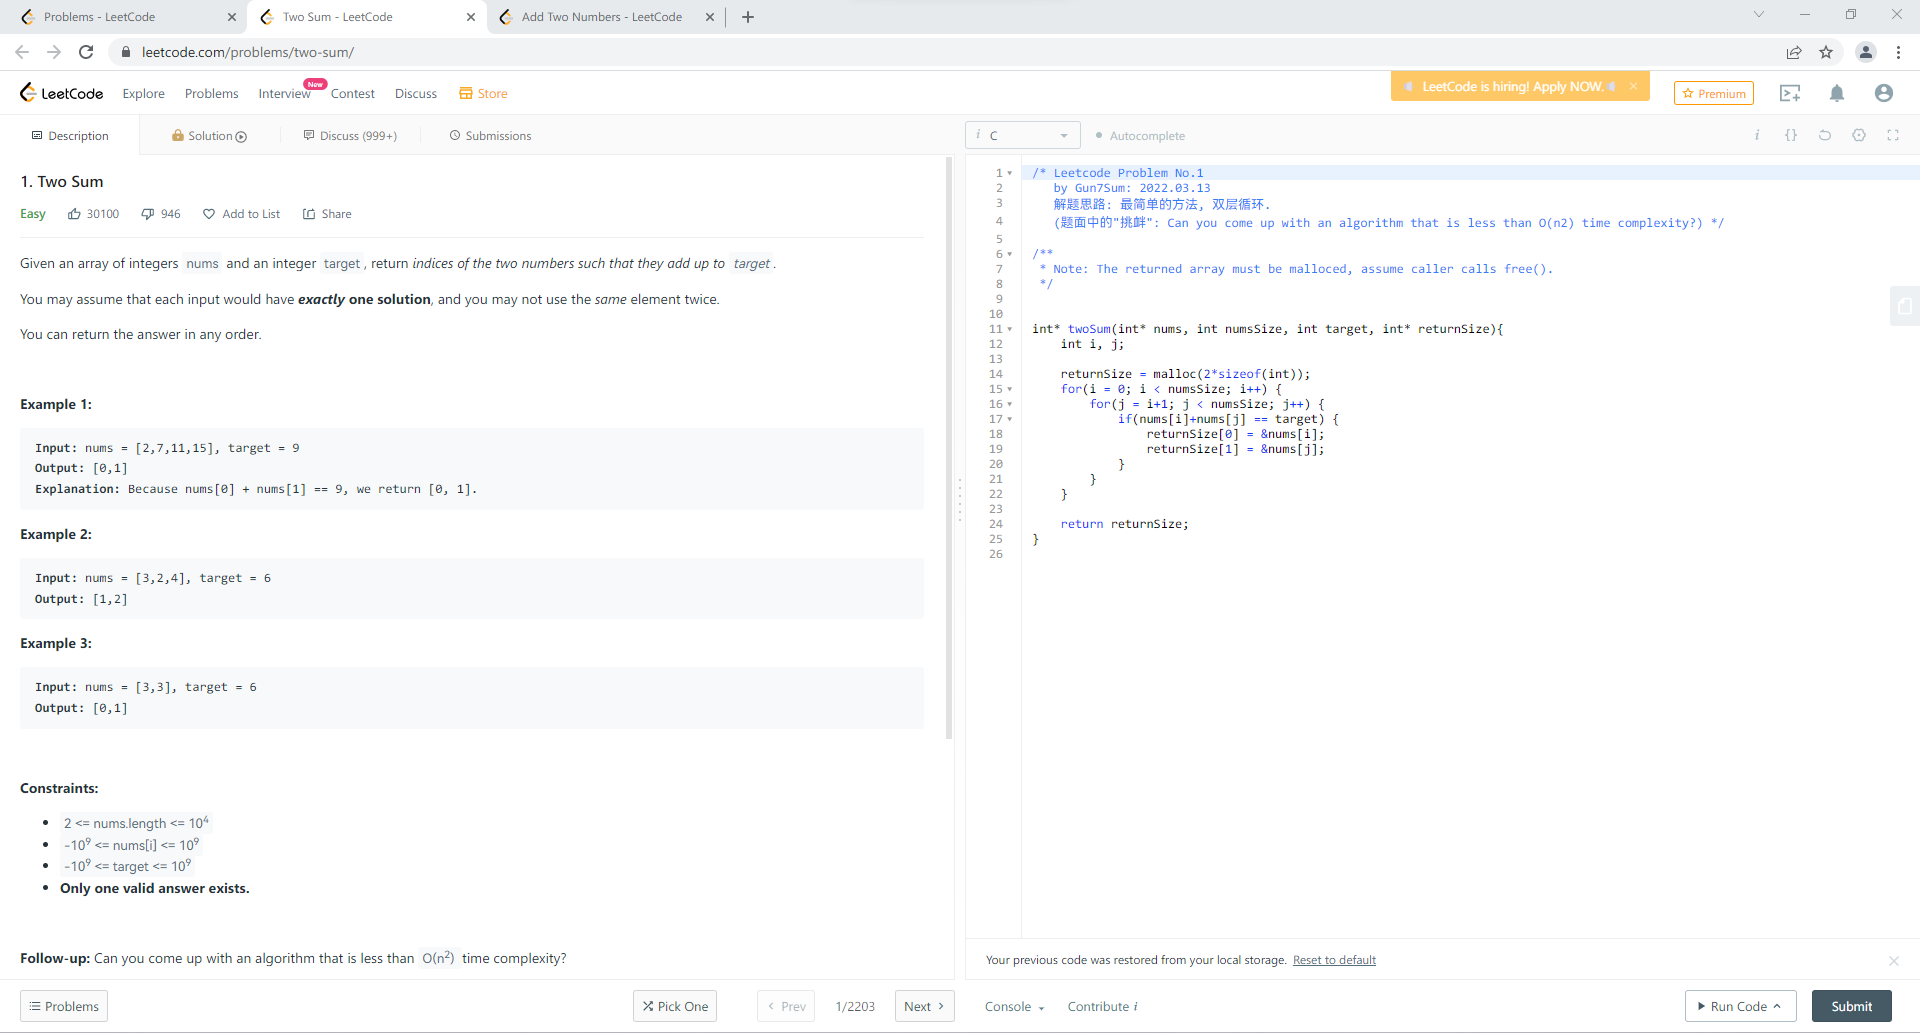The image size is (1920, 1033).
Task: Click the Premium button
Action: tap(1714, 93)
